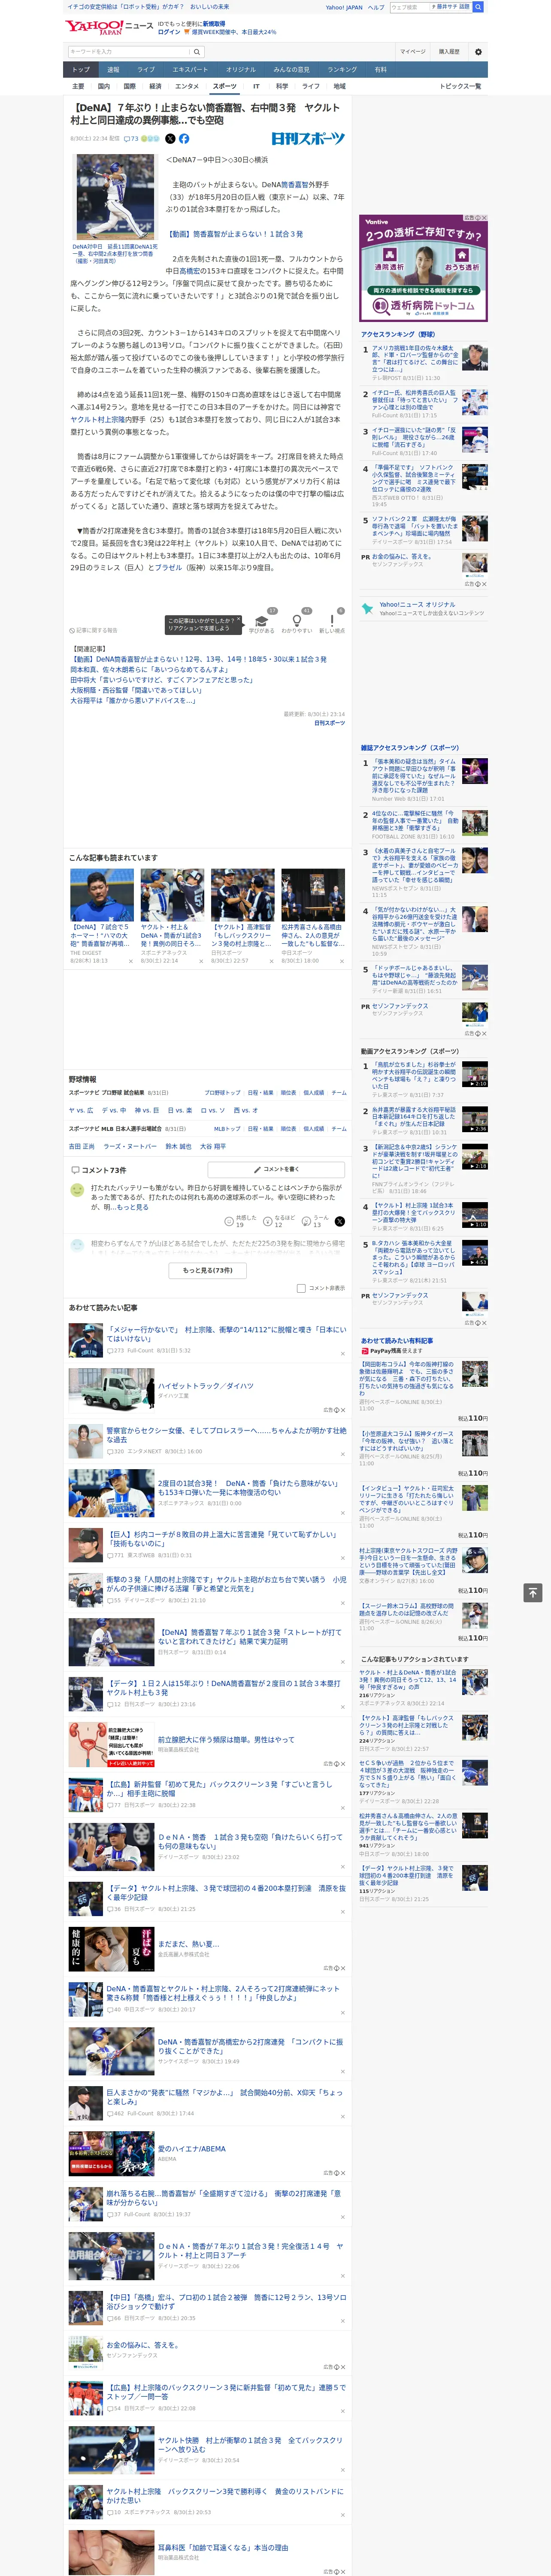
Task: Close the reaction prompt tooltip
Action: point(238,620)
